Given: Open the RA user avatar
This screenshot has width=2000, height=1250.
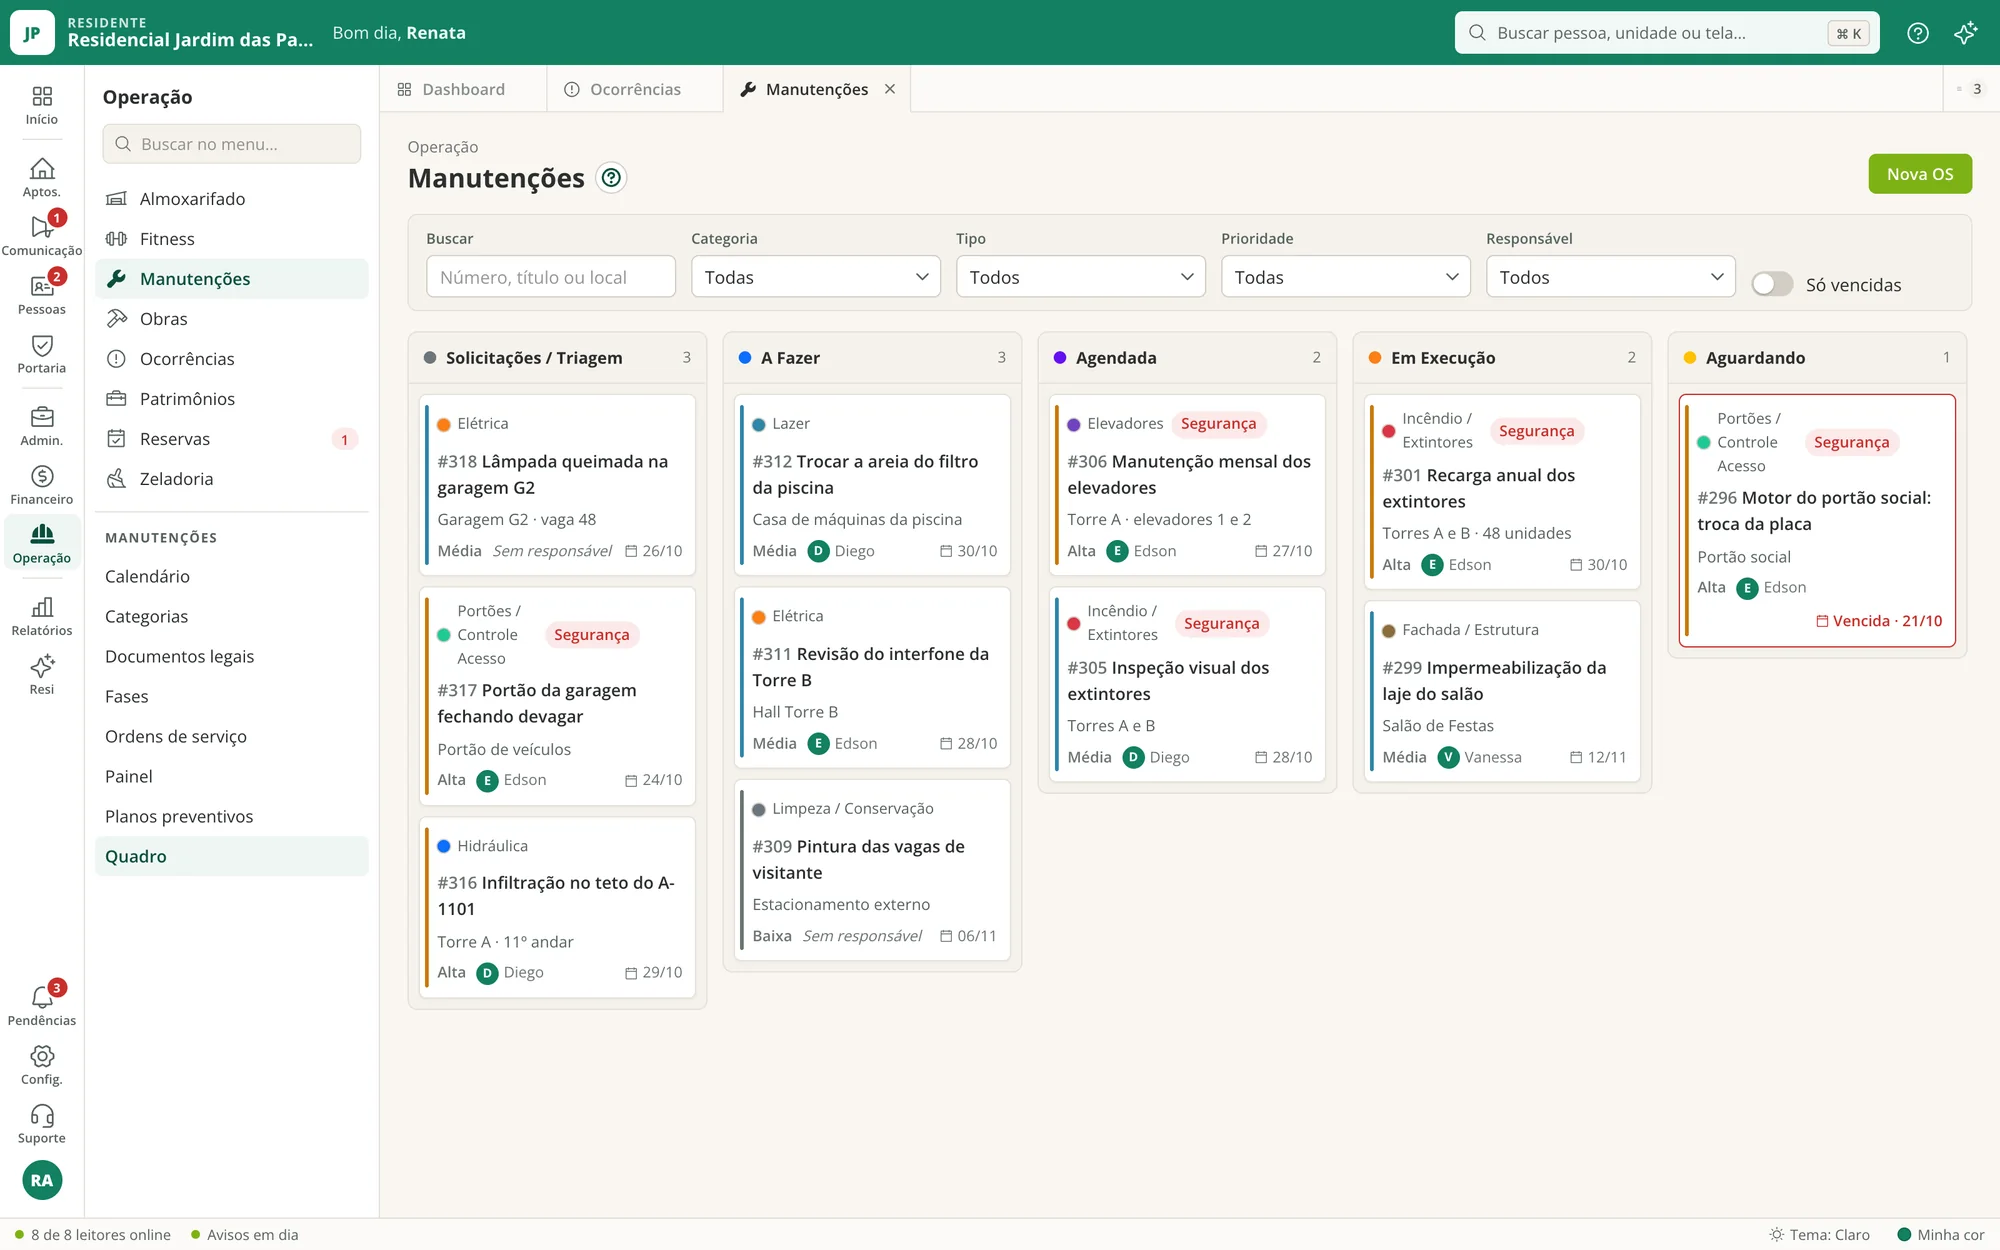Looking at the screenshot, I should (42, 1180).
